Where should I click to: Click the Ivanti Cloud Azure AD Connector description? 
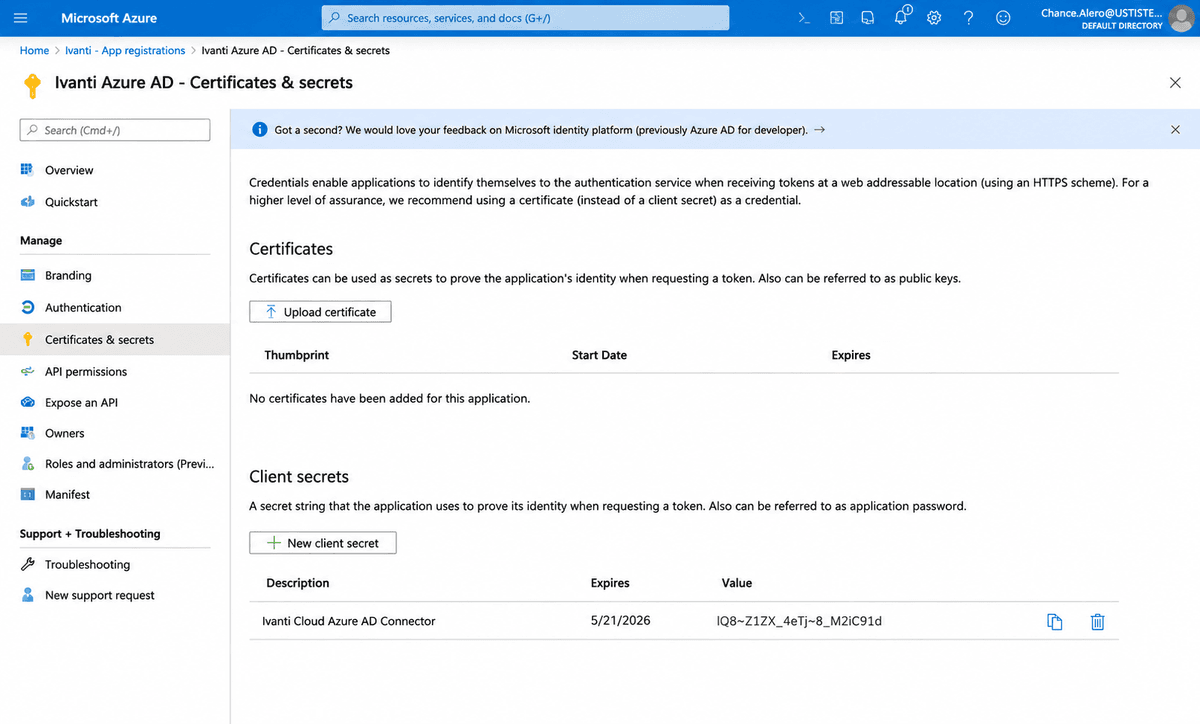348,621
